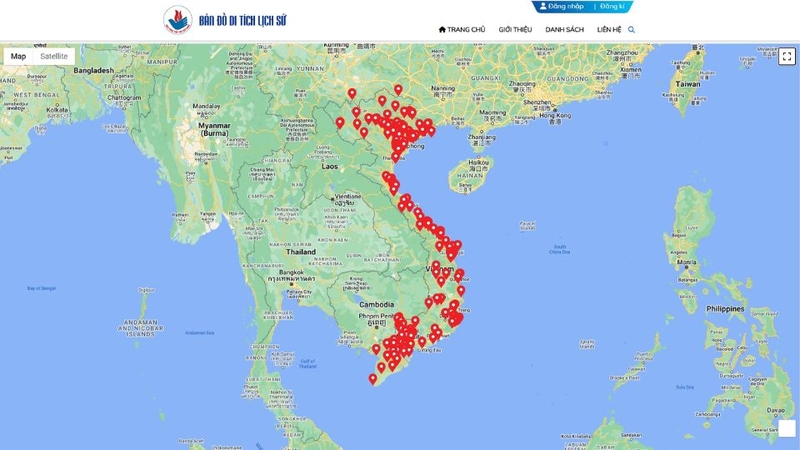Open the GIỚI THIỆU menu item
This screenshot has height=450, width=800.
[x=515, y=30]
